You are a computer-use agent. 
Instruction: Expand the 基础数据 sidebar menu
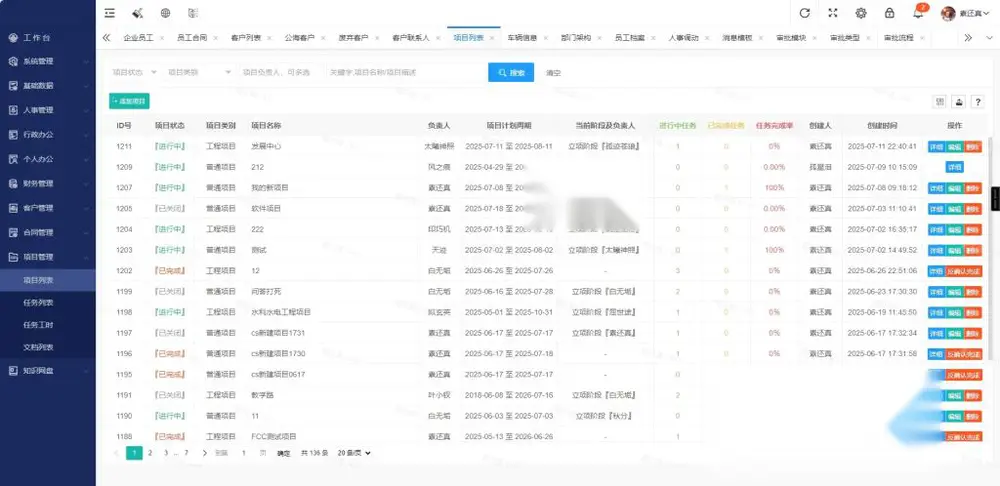[48, 86]
